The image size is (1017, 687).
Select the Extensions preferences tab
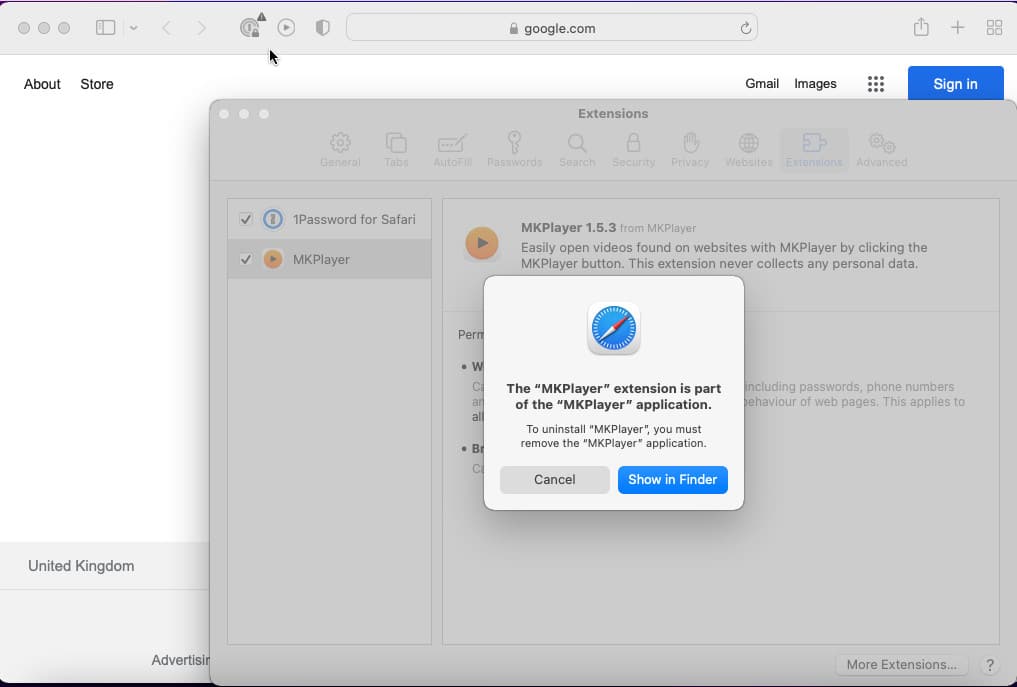click(x=814, y=150)
